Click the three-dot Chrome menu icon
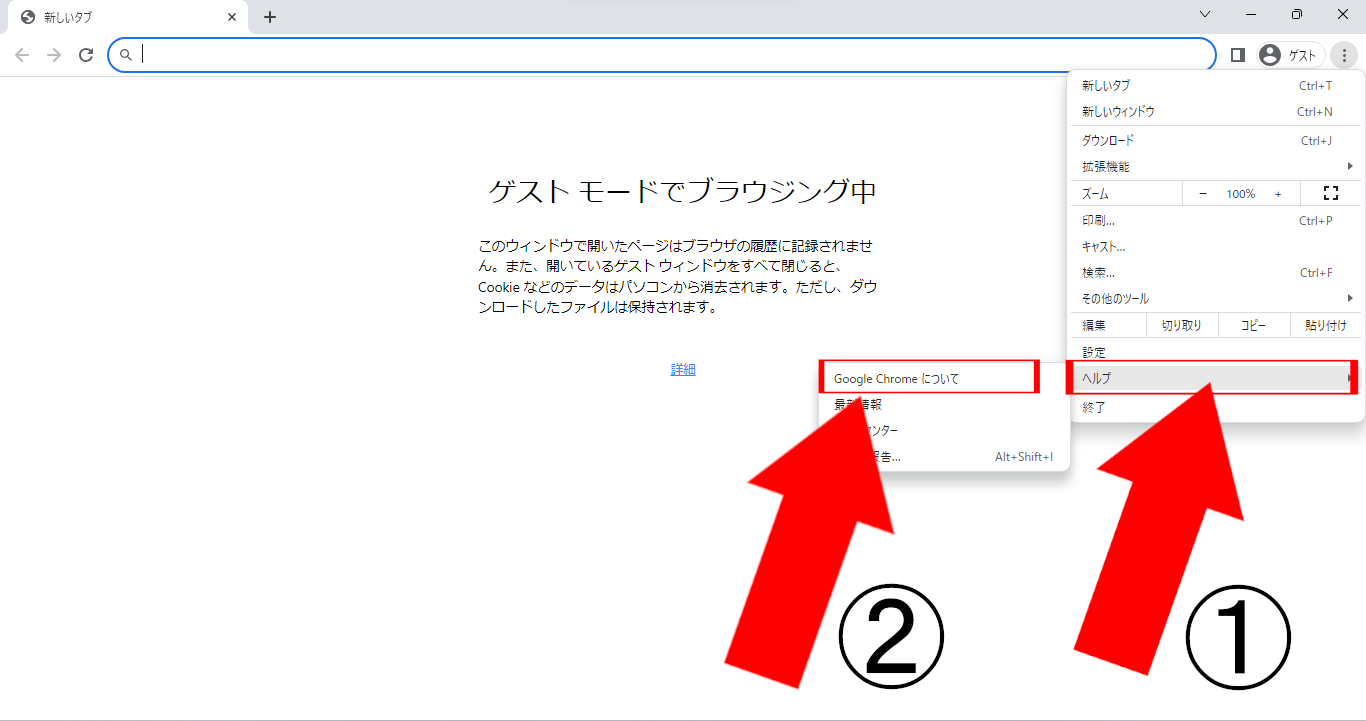This screenshot has height=721, width=1366. [1345, 55]
